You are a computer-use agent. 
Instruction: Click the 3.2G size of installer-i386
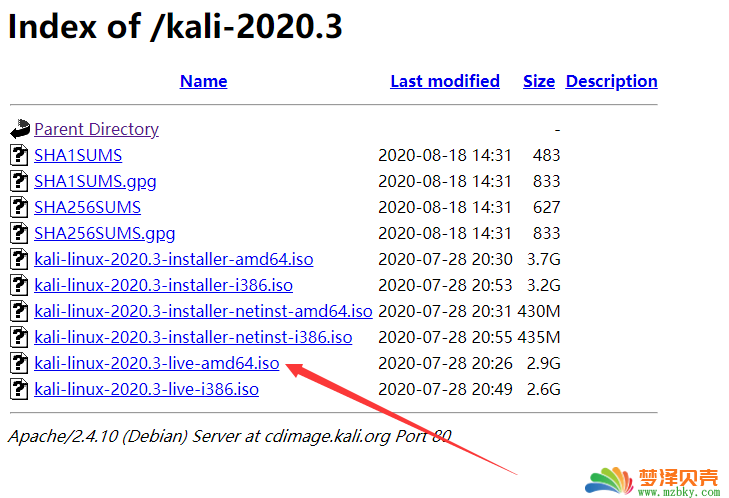point(543,286)
